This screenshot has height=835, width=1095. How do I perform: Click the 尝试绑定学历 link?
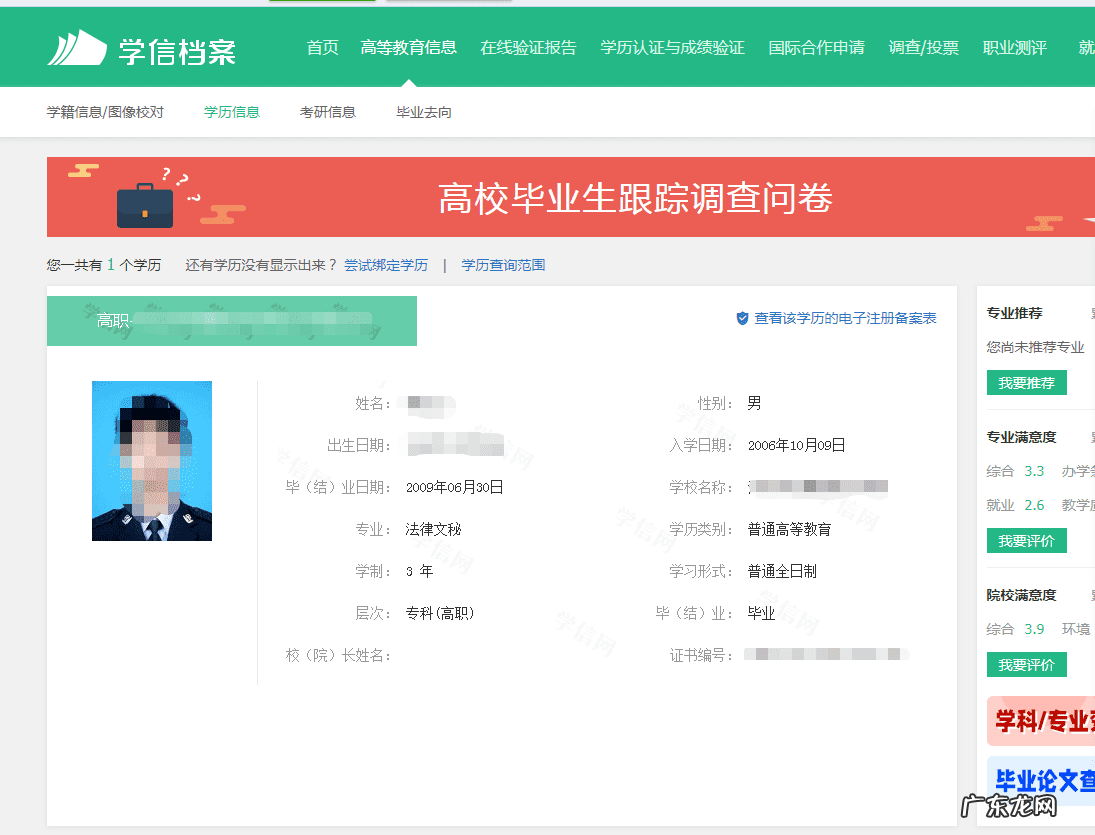click(386, 265)
